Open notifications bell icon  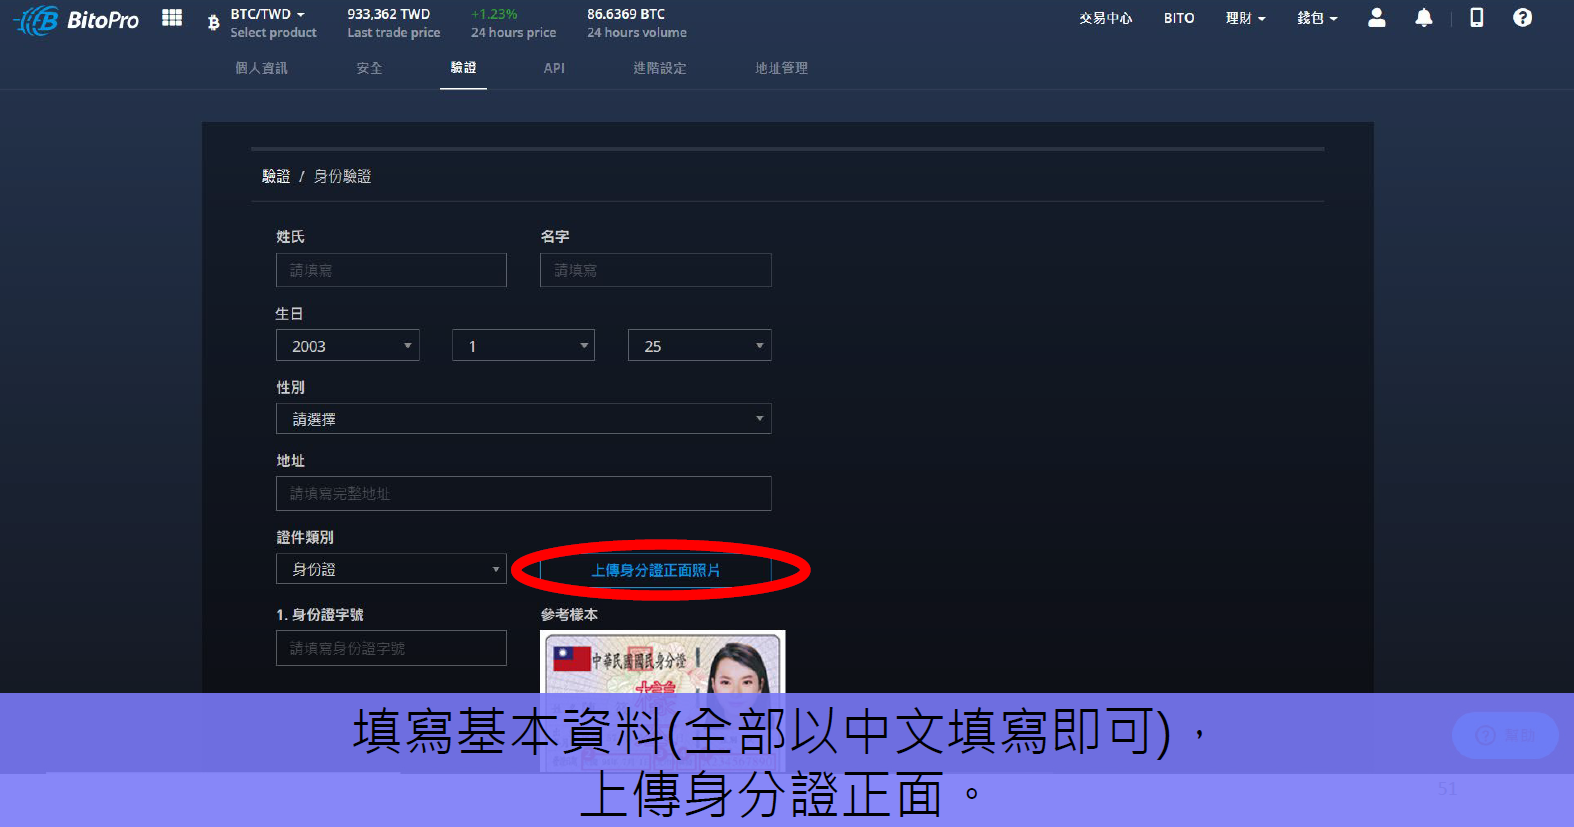(1424, 18)
